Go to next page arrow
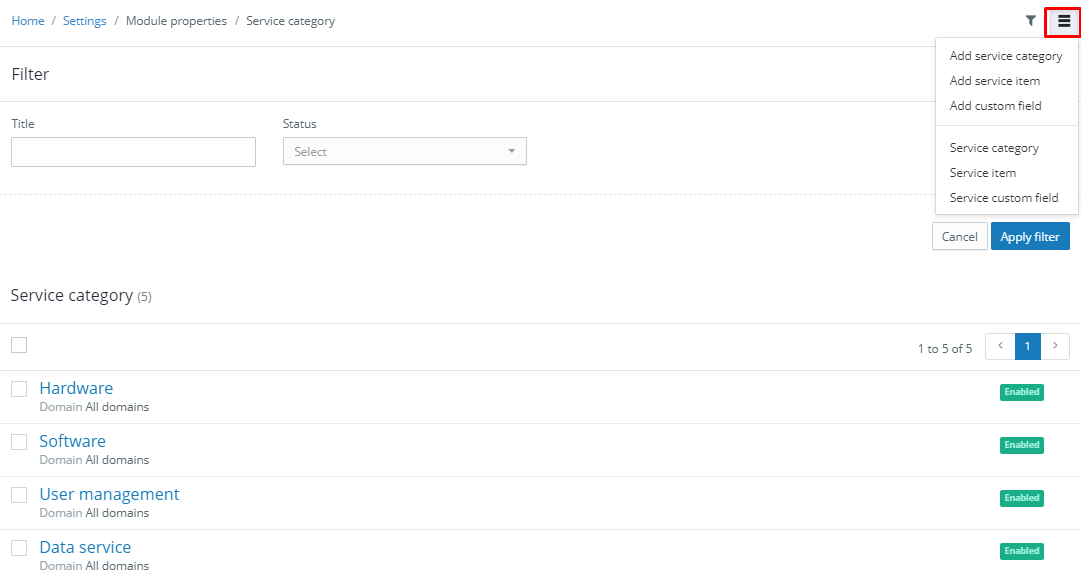 coord(1055,346)
